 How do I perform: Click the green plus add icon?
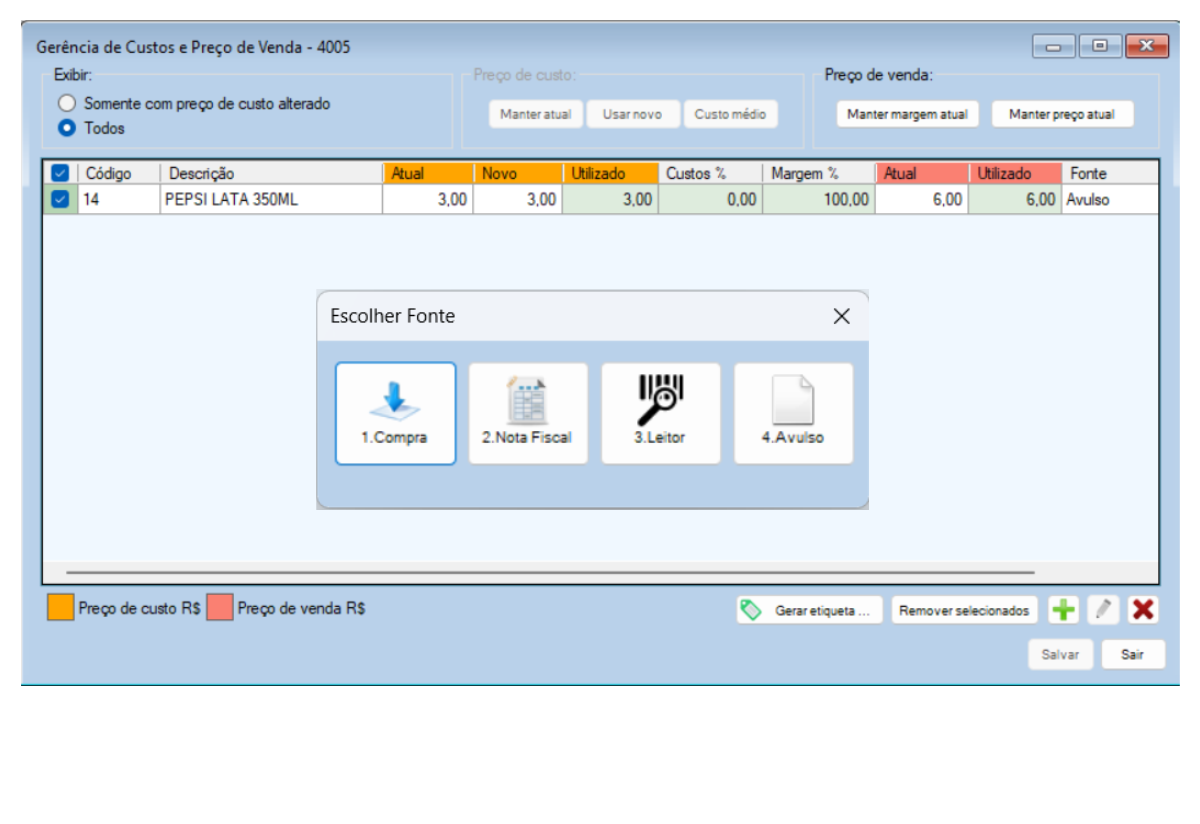pyautogui.click(x=1064, y=610)
